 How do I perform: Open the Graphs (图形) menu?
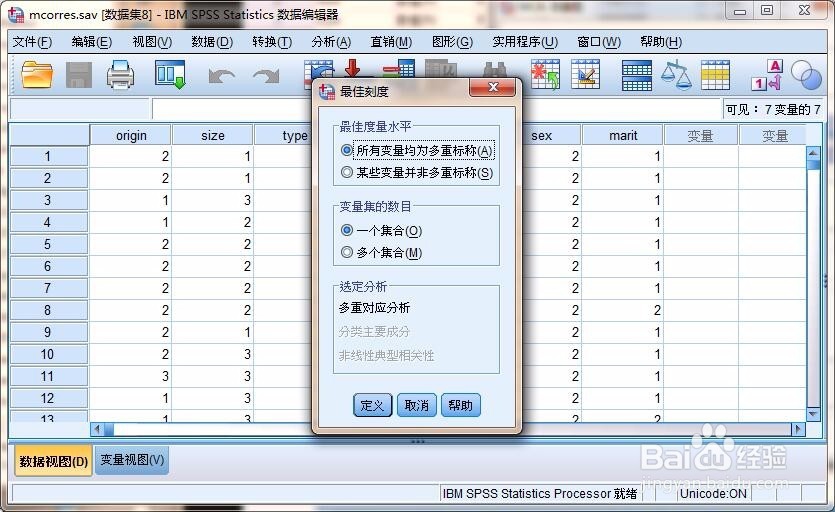(452, 42)
